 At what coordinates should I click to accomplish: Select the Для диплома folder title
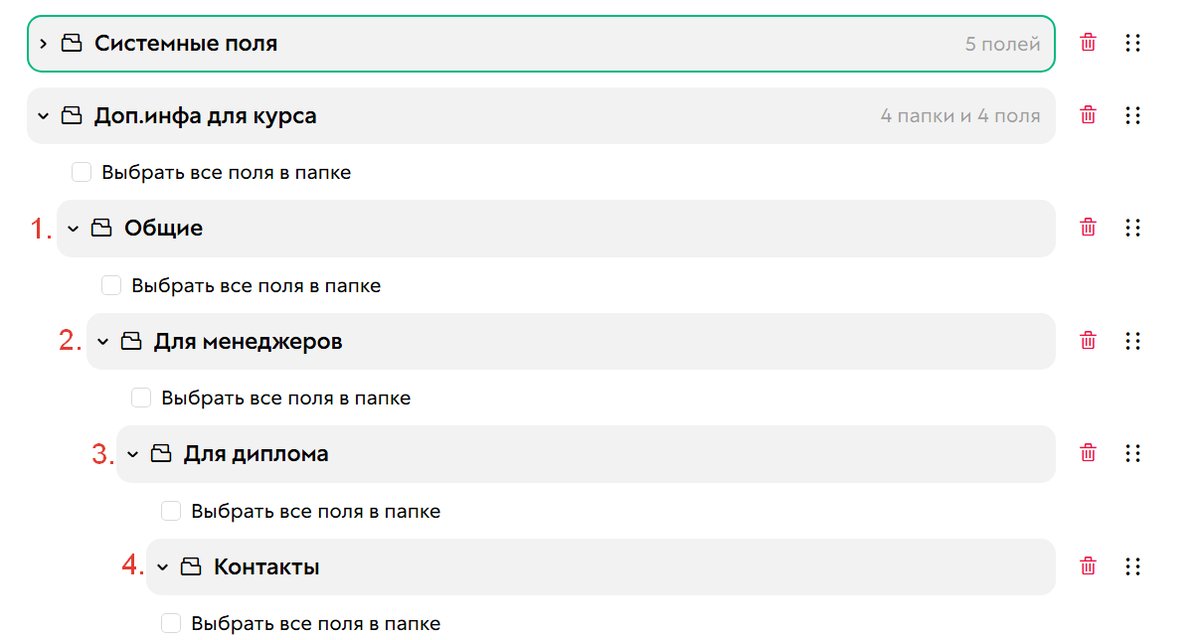256,454
